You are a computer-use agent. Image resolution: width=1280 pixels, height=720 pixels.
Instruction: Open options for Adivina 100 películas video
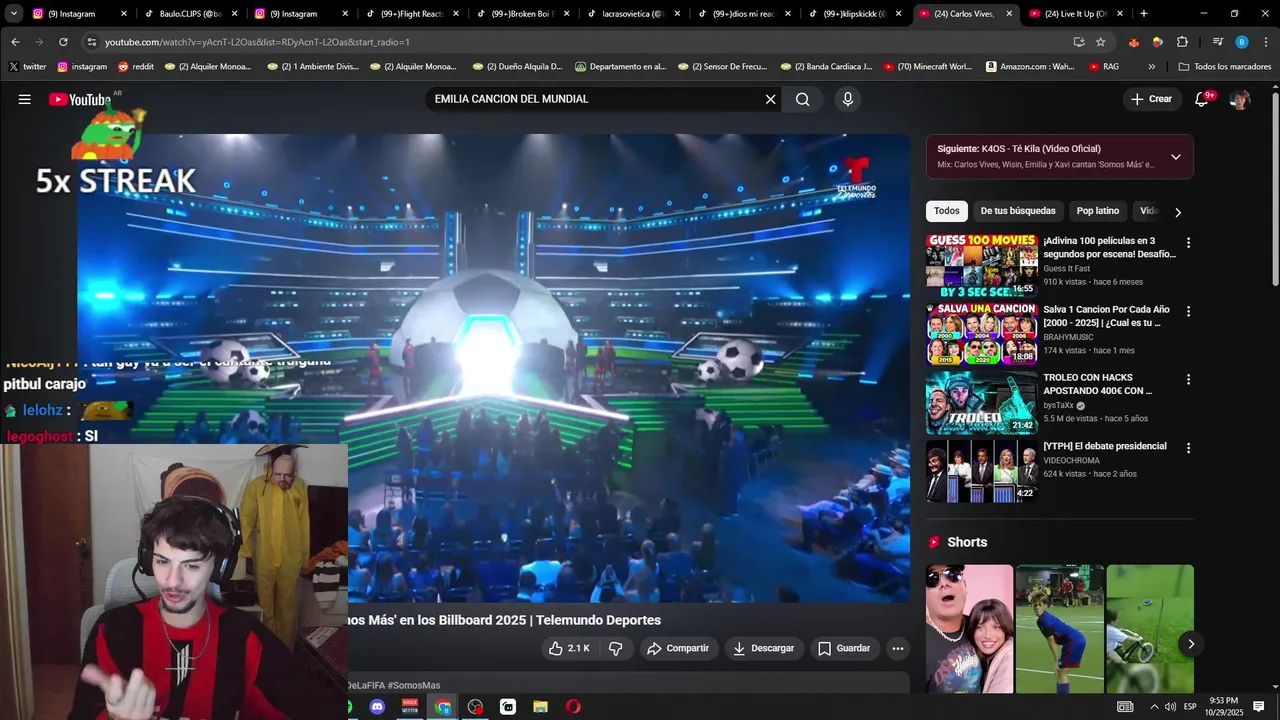tap(1188, 243)
